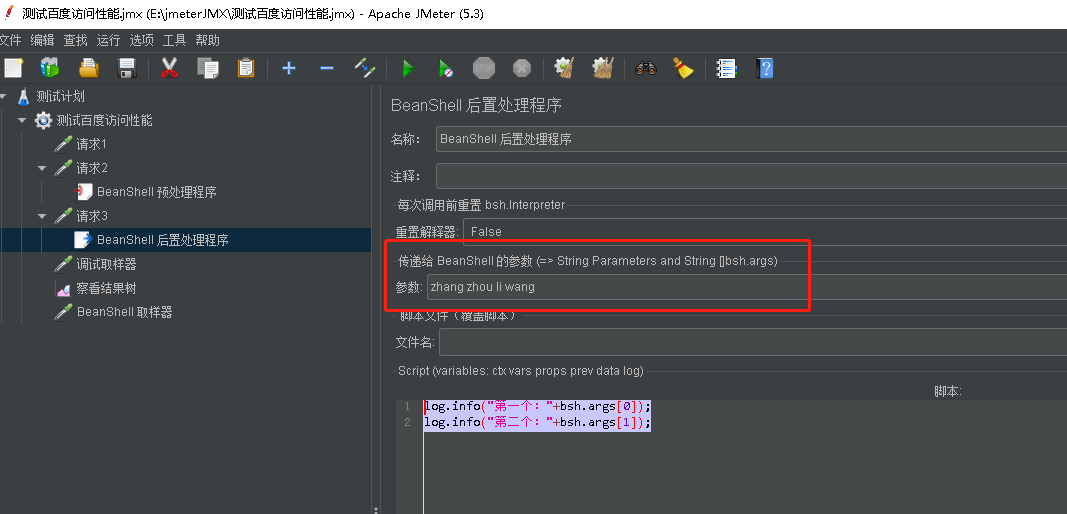
Task: Click the 文件名 file name field
Action: click(753, 342)
